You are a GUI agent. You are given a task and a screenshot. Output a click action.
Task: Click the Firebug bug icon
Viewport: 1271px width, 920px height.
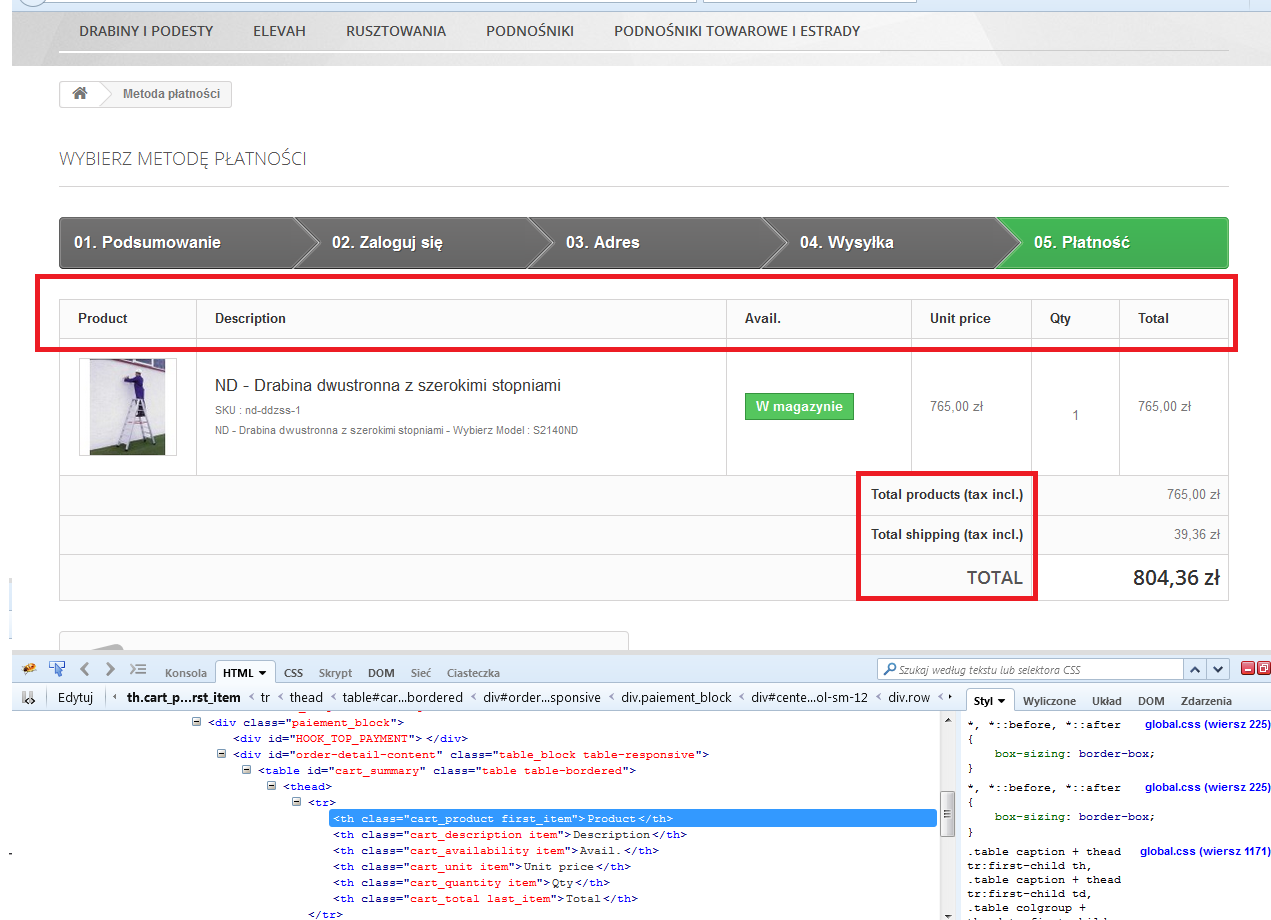point(29,669)
